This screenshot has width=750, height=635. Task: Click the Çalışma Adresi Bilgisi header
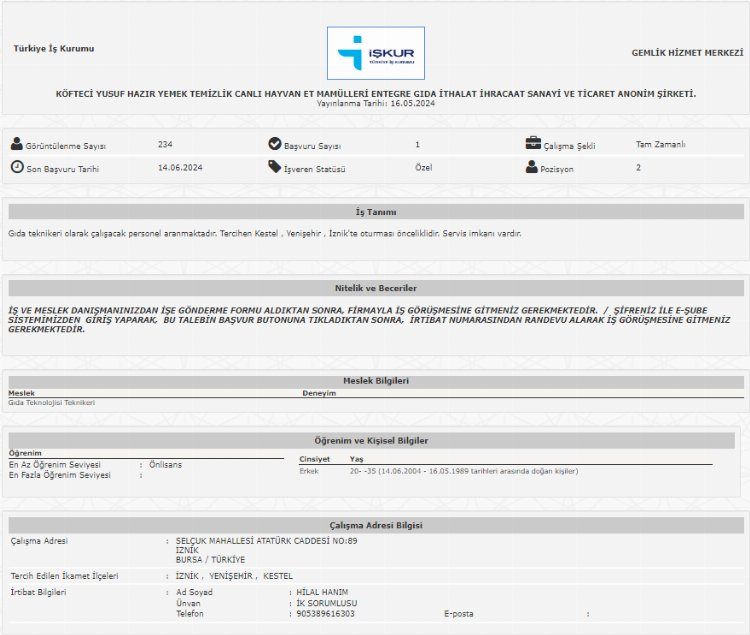click(x=376, y=525)
